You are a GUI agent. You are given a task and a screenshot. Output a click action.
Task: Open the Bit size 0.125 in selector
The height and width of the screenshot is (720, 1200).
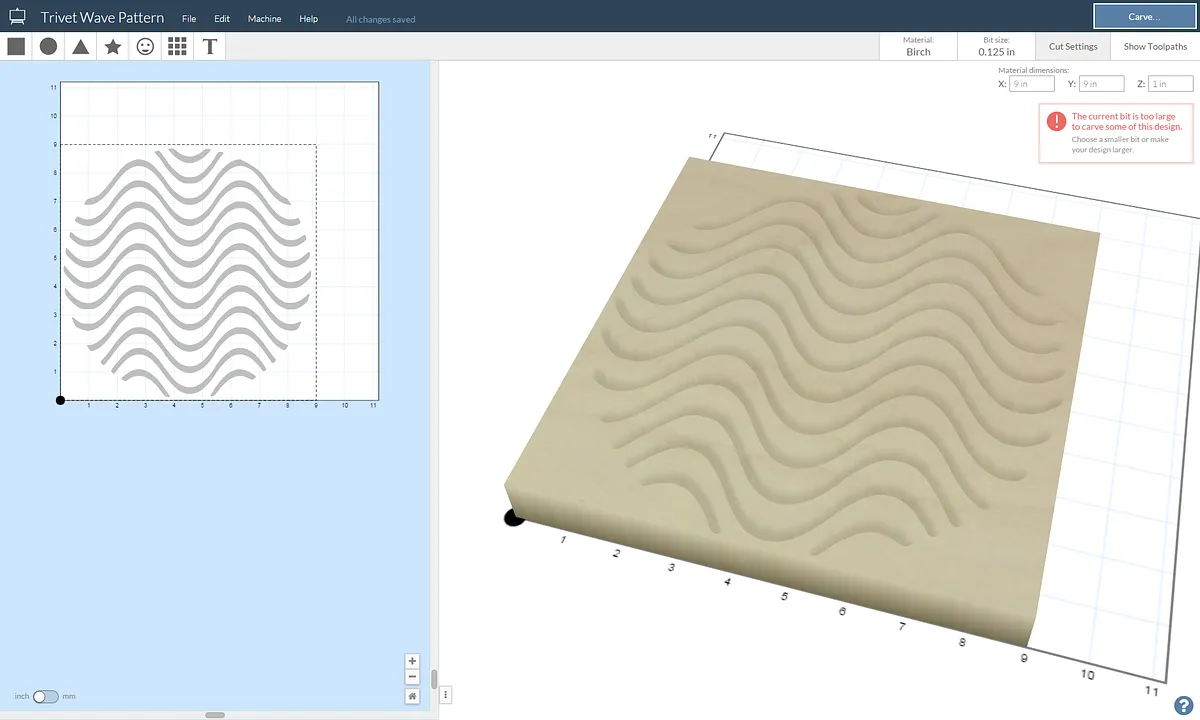995,46
